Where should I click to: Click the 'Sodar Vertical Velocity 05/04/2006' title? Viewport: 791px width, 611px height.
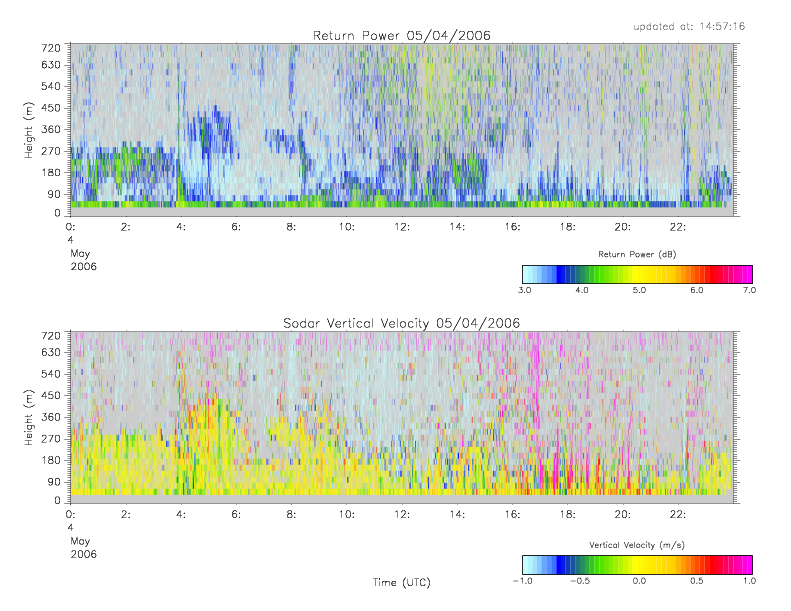(x=402, y=323)
